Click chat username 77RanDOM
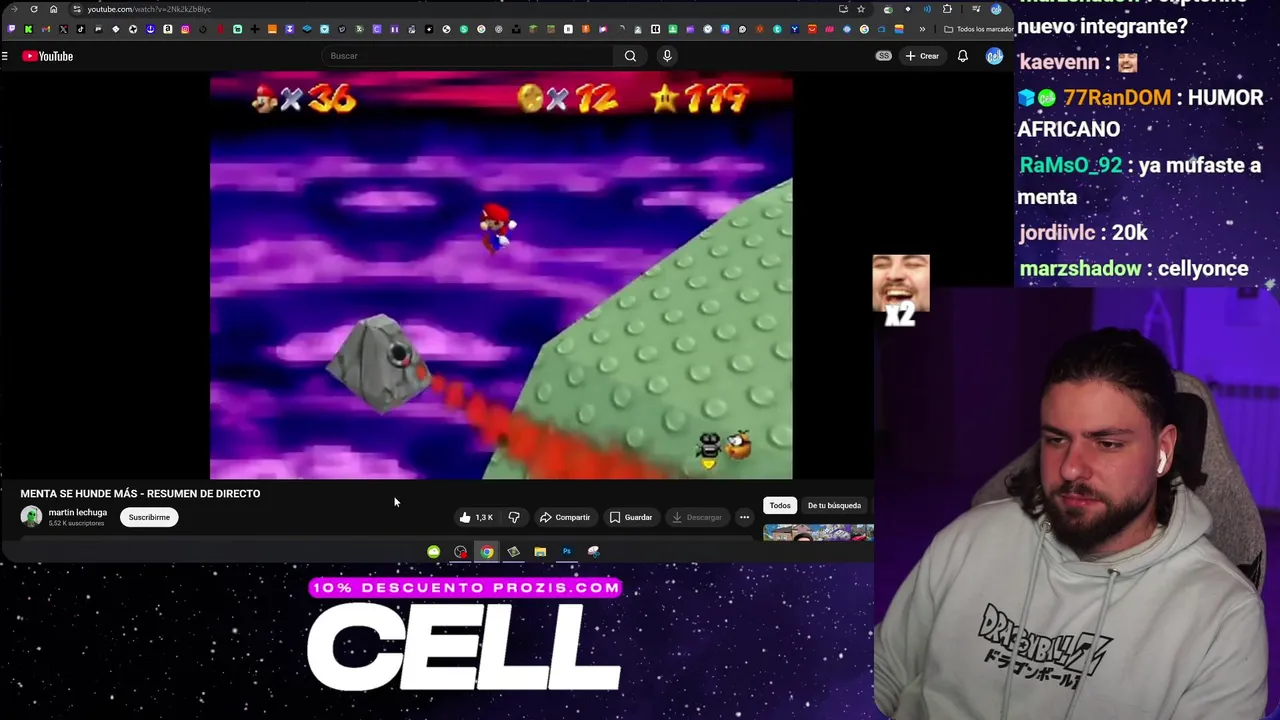 1116,97
